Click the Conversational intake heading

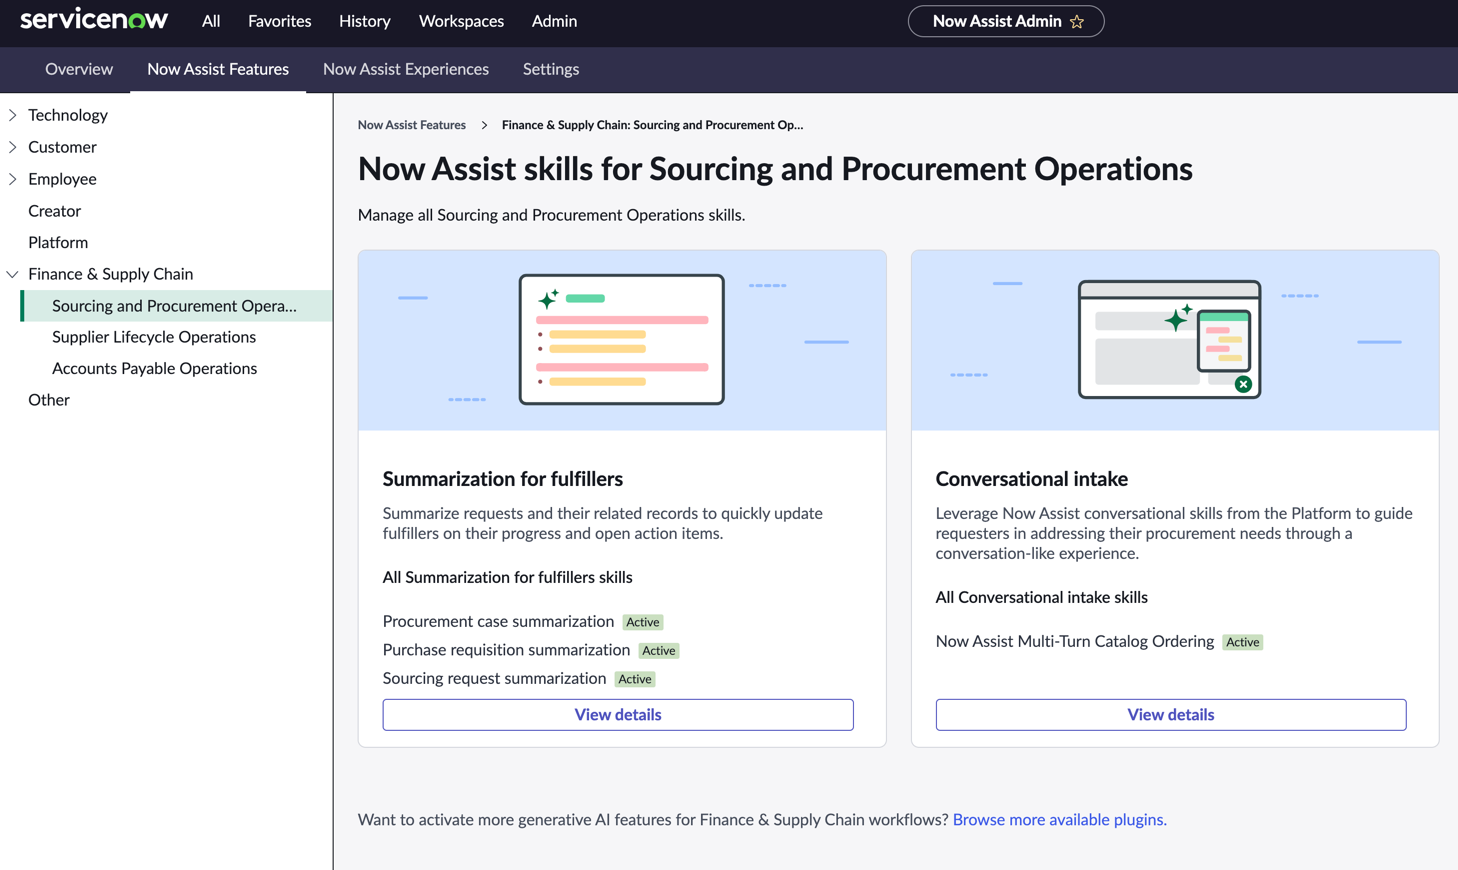(x=1032, y=479)
